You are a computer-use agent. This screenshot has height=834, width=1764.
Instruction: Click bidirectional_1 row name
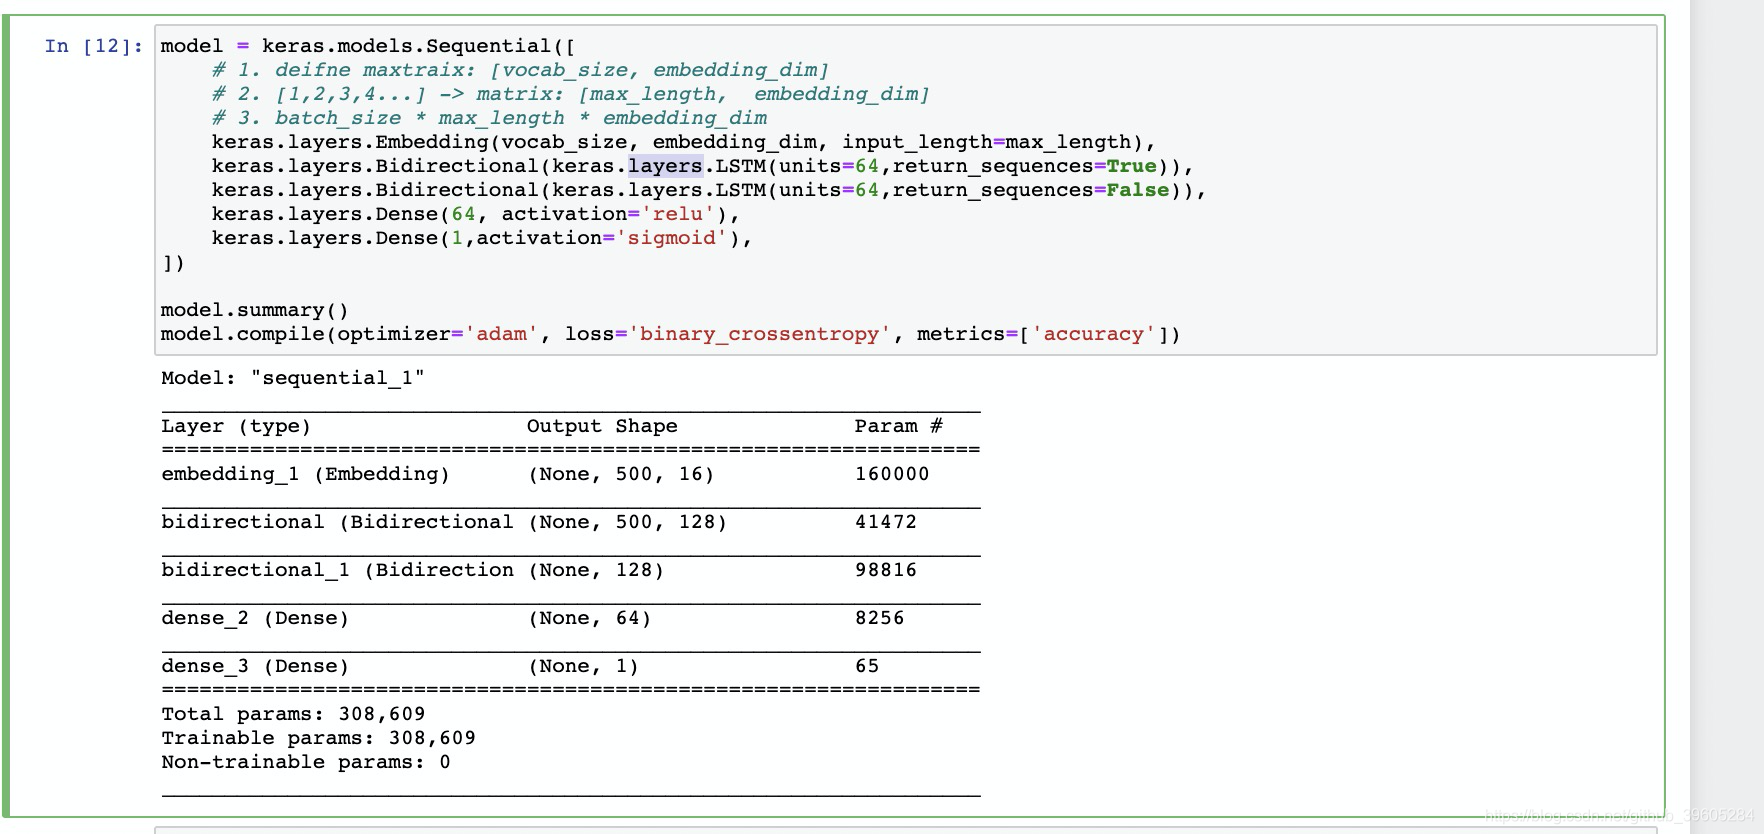337,570
